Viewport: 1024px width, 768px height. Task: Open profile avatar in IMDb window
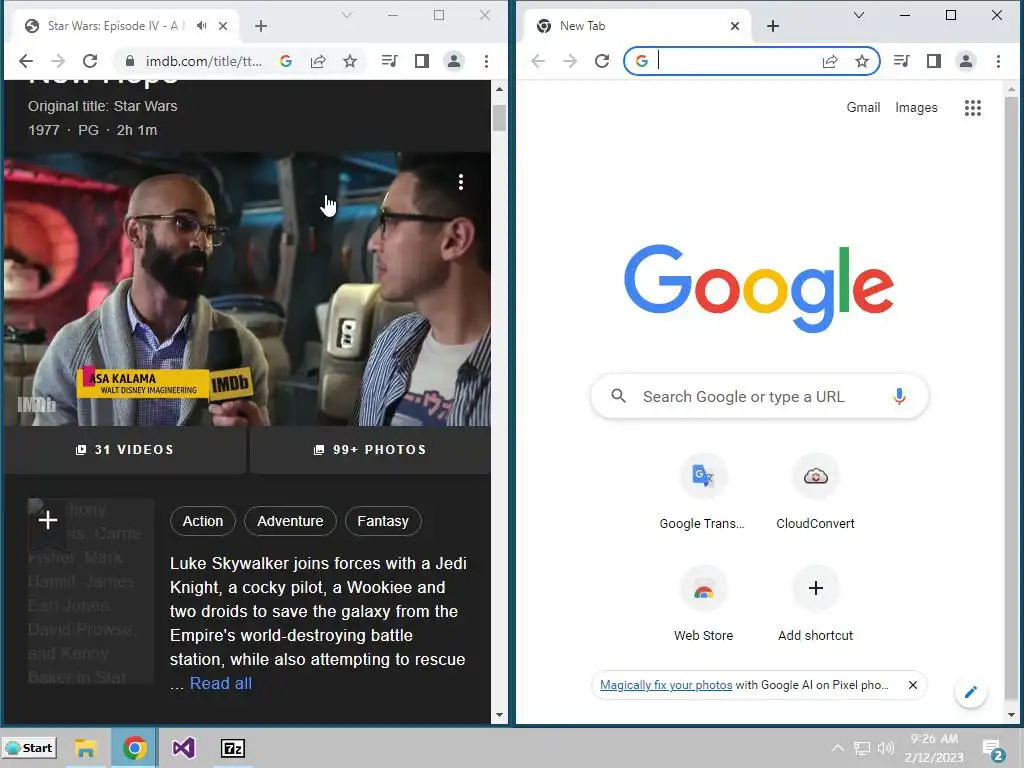453,61
